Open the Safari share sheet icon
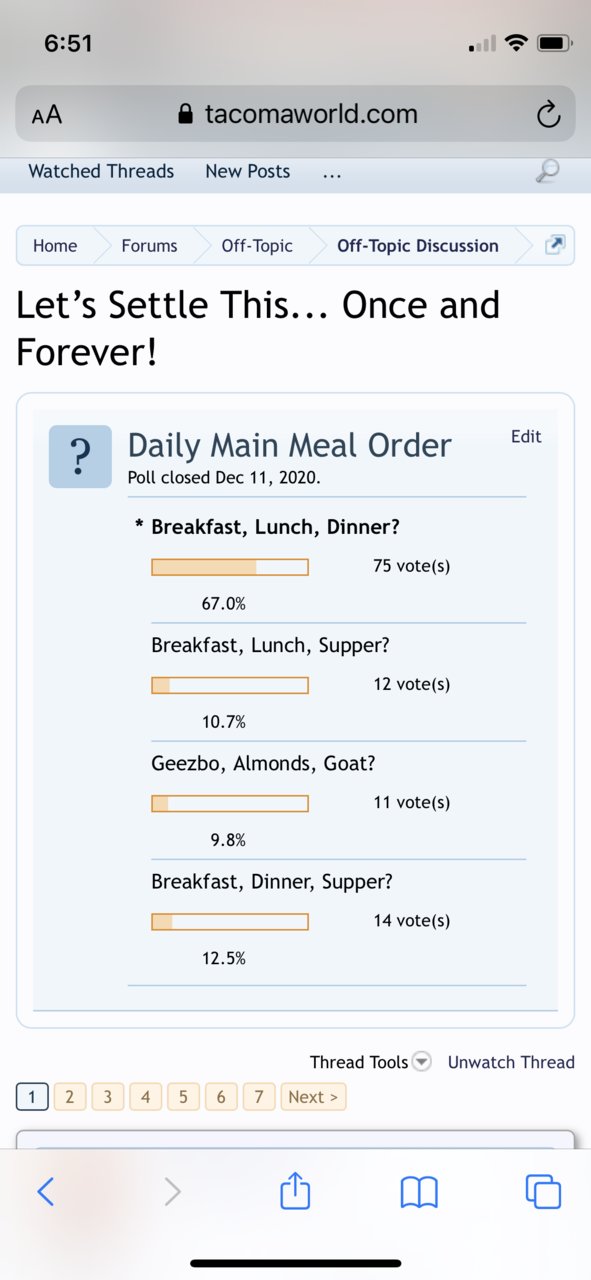This screenshot has width=591, height=1280. 295,1189
